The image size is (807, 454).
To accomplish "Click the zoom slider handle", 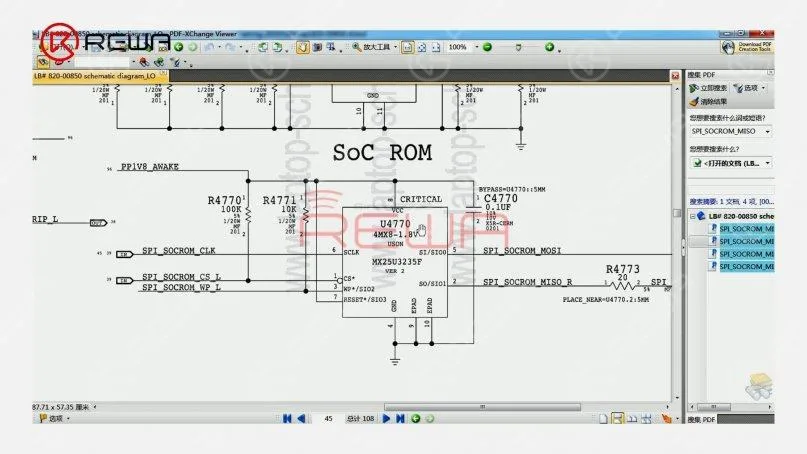I will (518, 47).
